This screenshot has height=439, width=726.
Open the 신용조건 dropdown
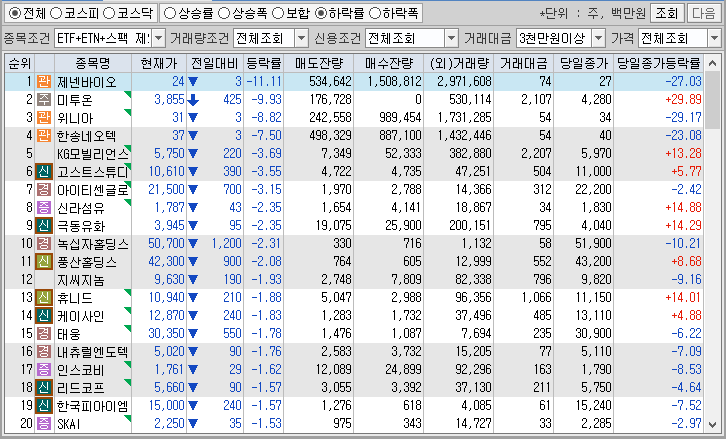point(451,38)
